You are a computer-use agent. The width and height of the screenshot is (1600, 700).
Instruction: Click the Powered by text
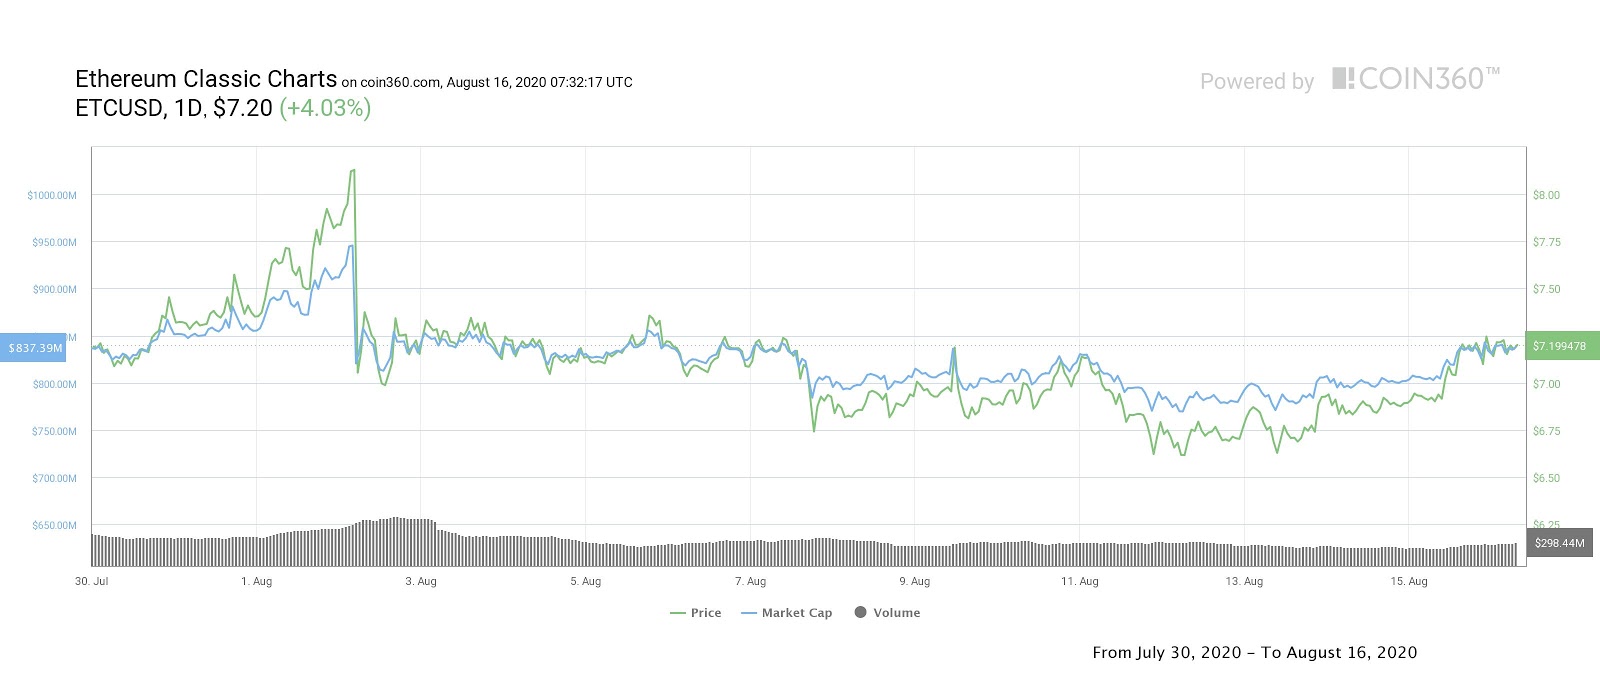(x=1257, y=82)
